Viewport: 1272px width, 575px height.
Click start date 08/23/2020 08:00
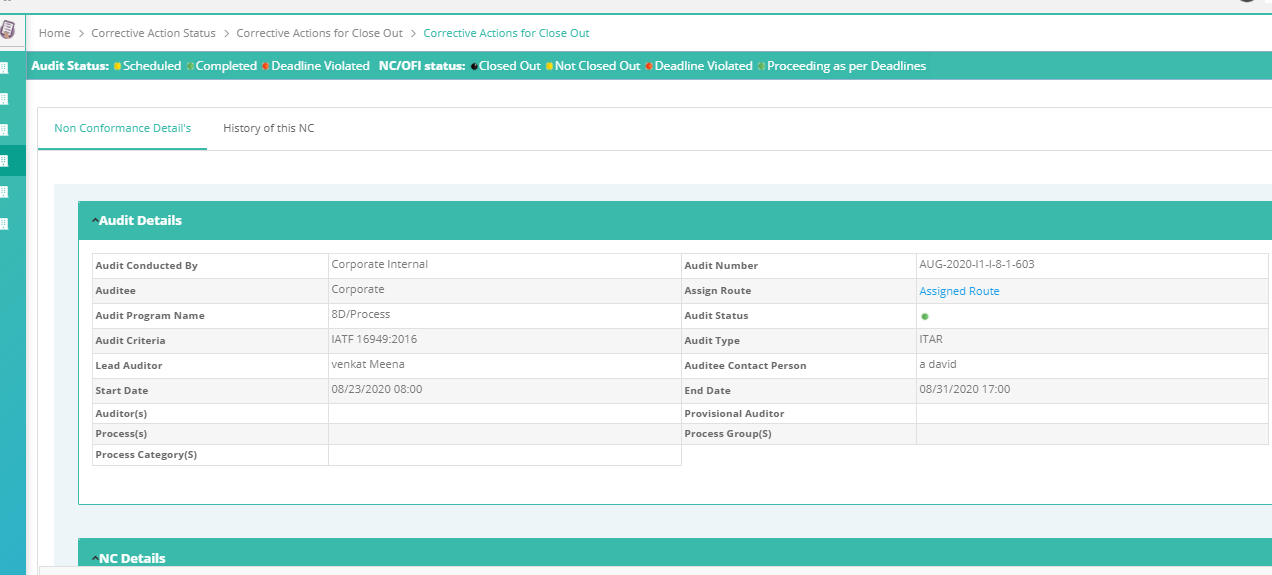tap(377, 389)
